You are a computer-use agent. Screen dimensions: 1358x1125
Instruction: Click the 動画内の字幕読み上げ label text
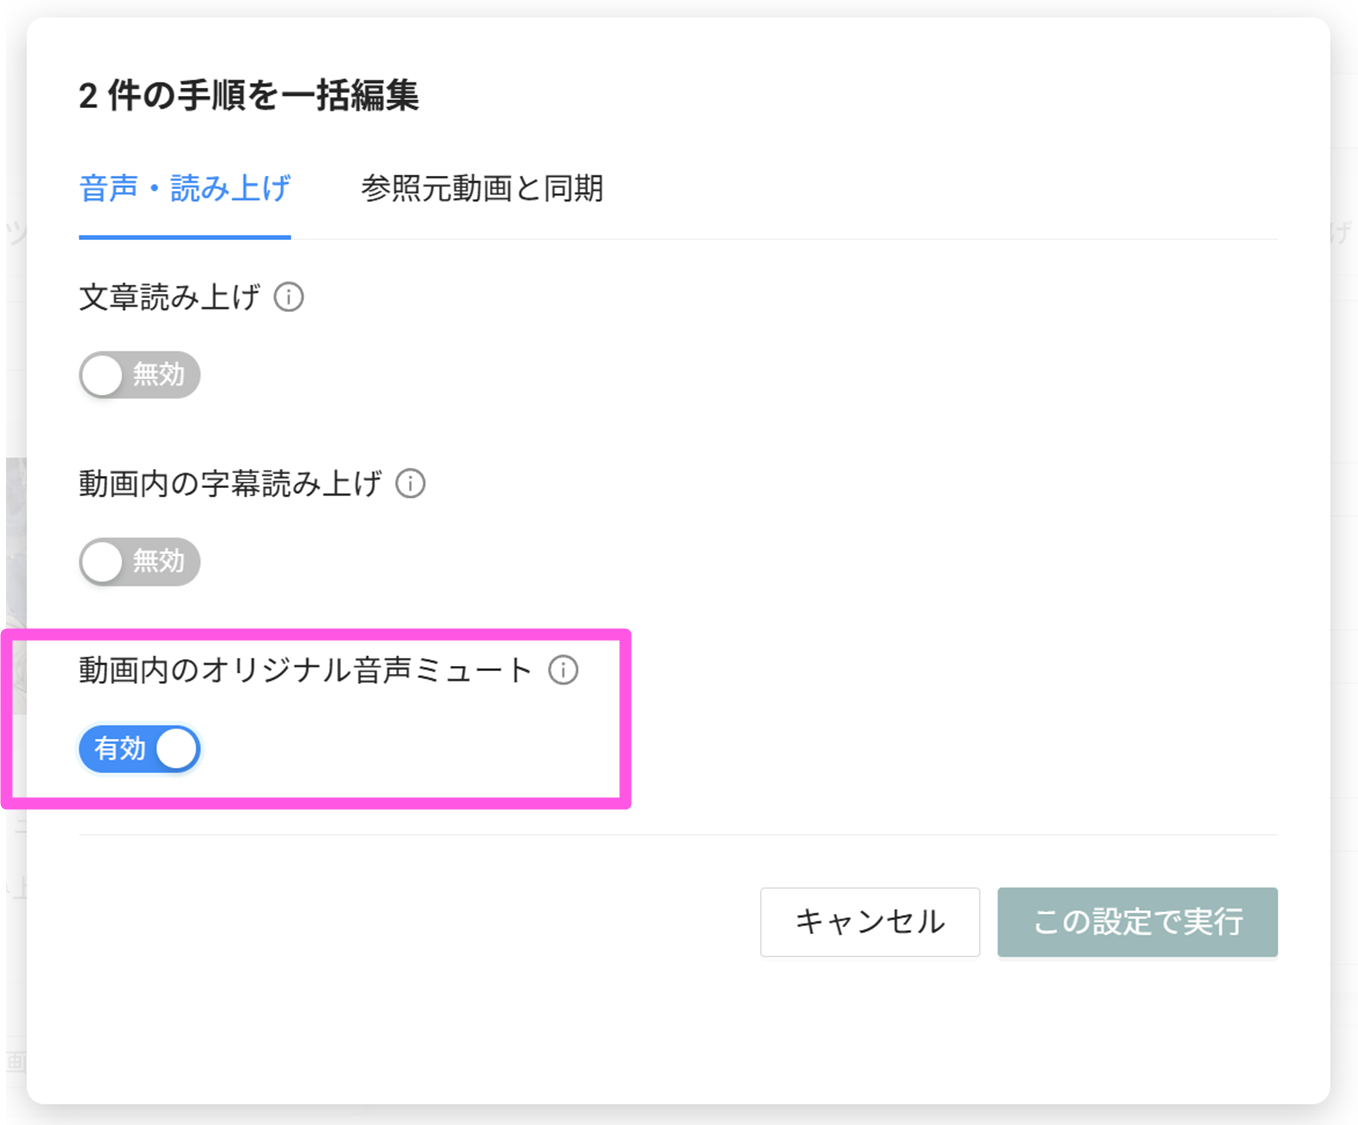[x=230, y=484]
